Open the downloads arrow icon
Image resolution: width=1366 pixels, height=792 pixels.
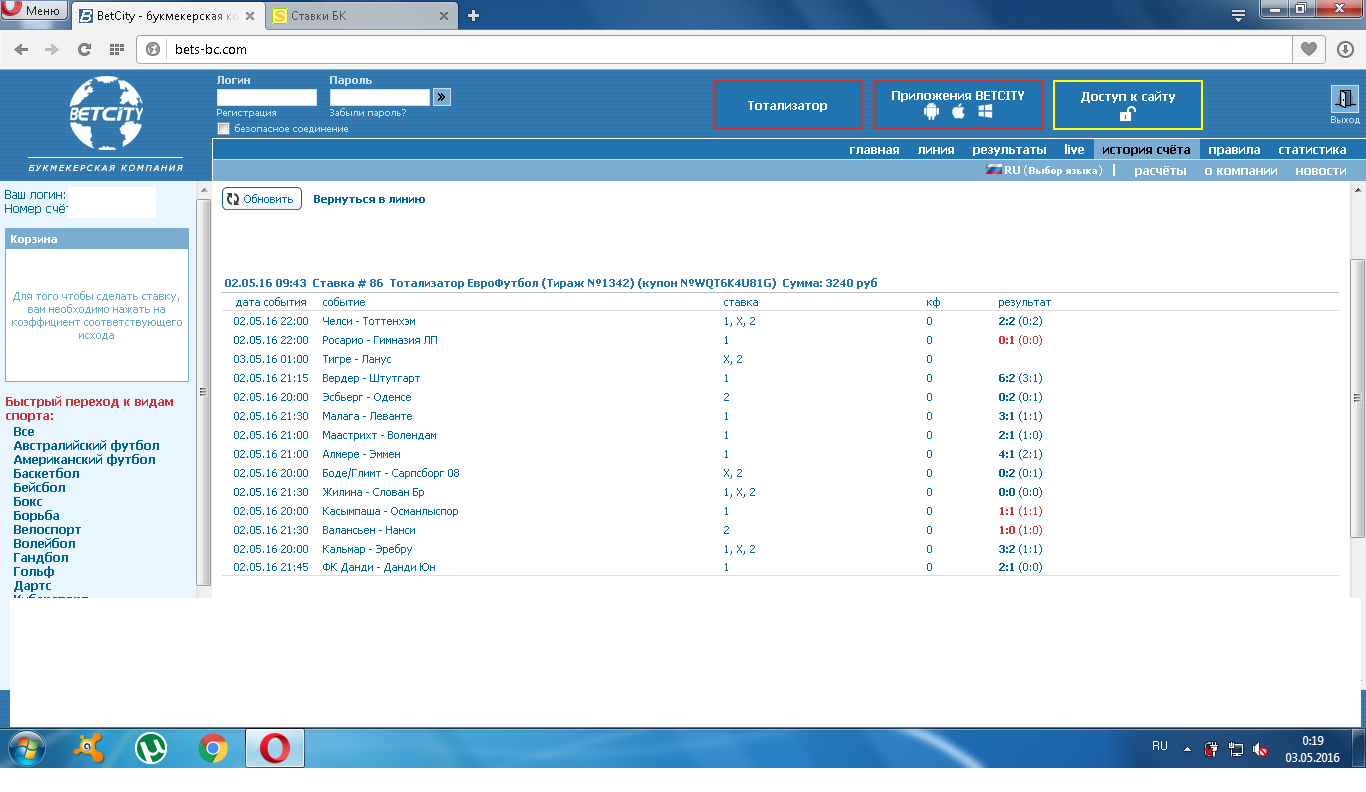pyautogui.click(x=1345, y=49)
